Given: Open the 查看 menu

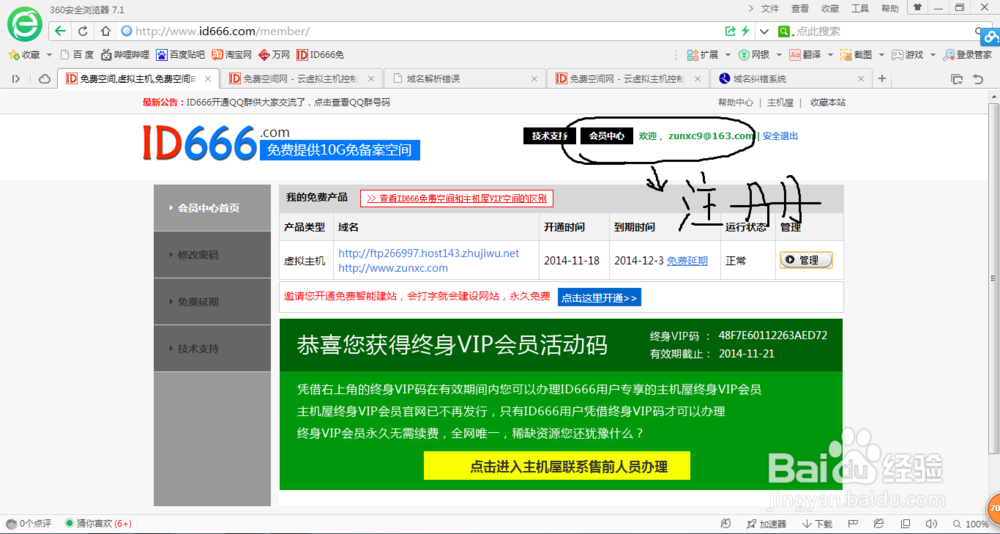Looking at the screenshot, I should pyautogui.click(x=800, y=8).
